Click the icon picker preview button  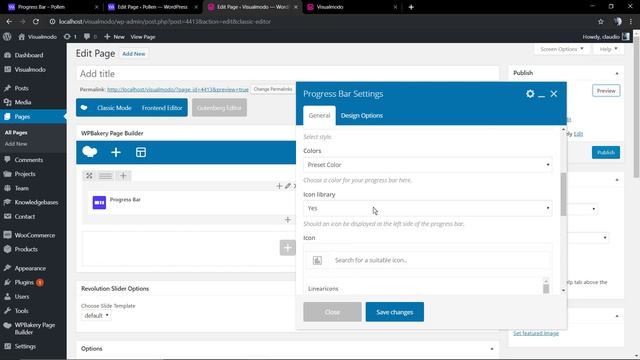tap(317, 260)
